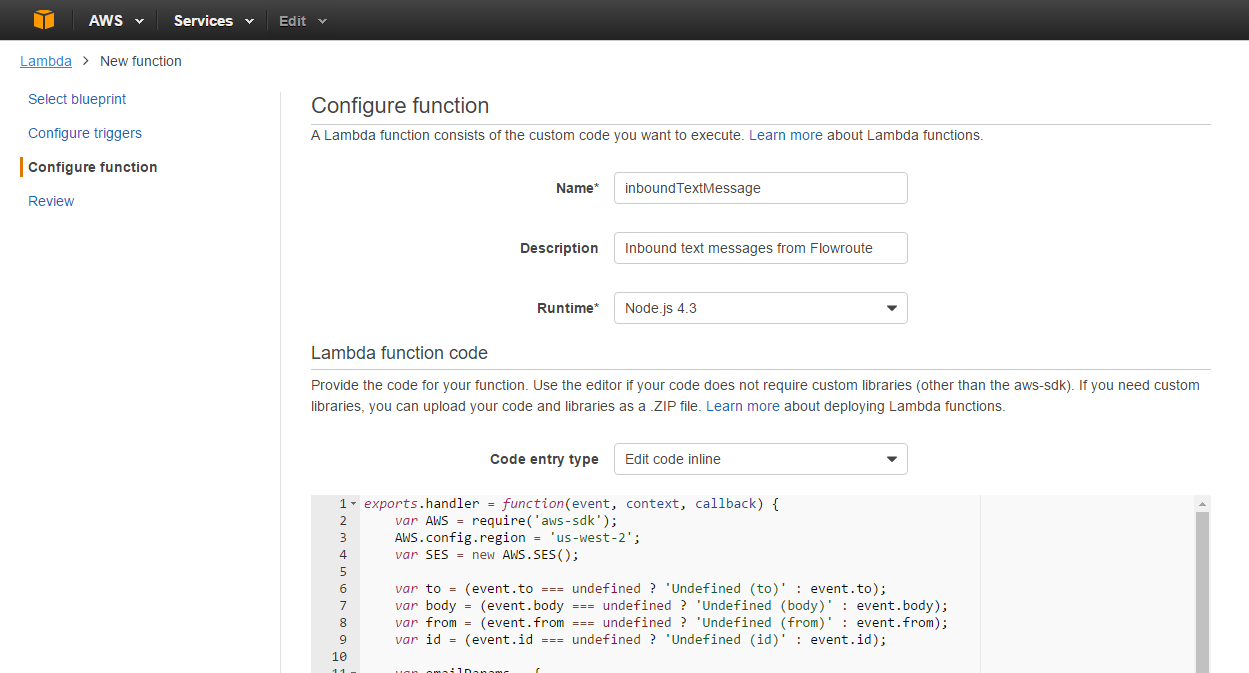Click code line 3 AWS.config.region

[x=517, y=537]
